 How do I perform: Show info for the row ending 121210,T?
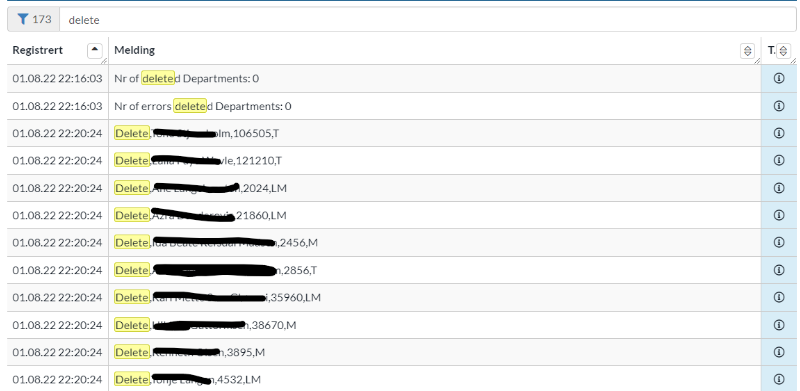[779, 160]
